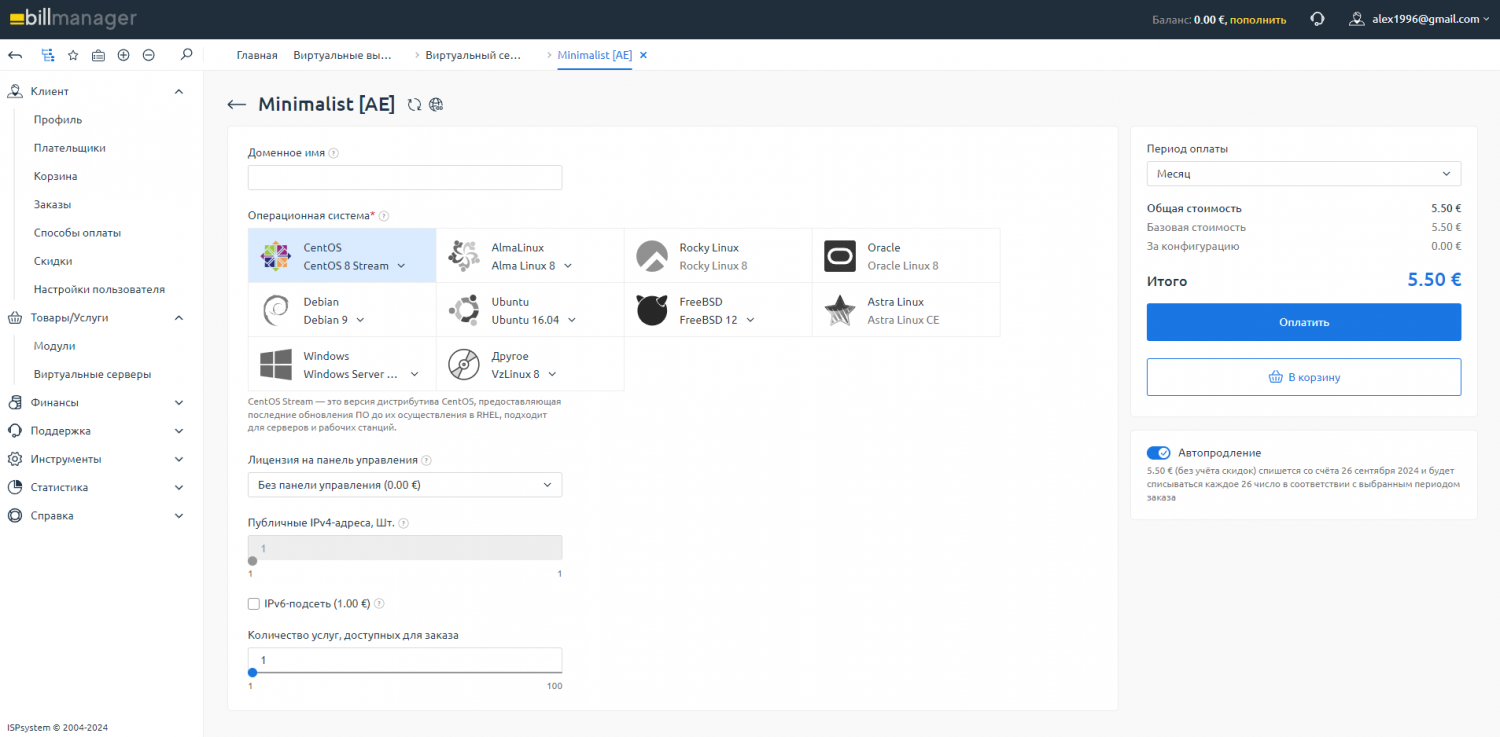1500x737 pixels.
Task: Click the star favorites icon in toolbar
Action: tap(73, 55)
